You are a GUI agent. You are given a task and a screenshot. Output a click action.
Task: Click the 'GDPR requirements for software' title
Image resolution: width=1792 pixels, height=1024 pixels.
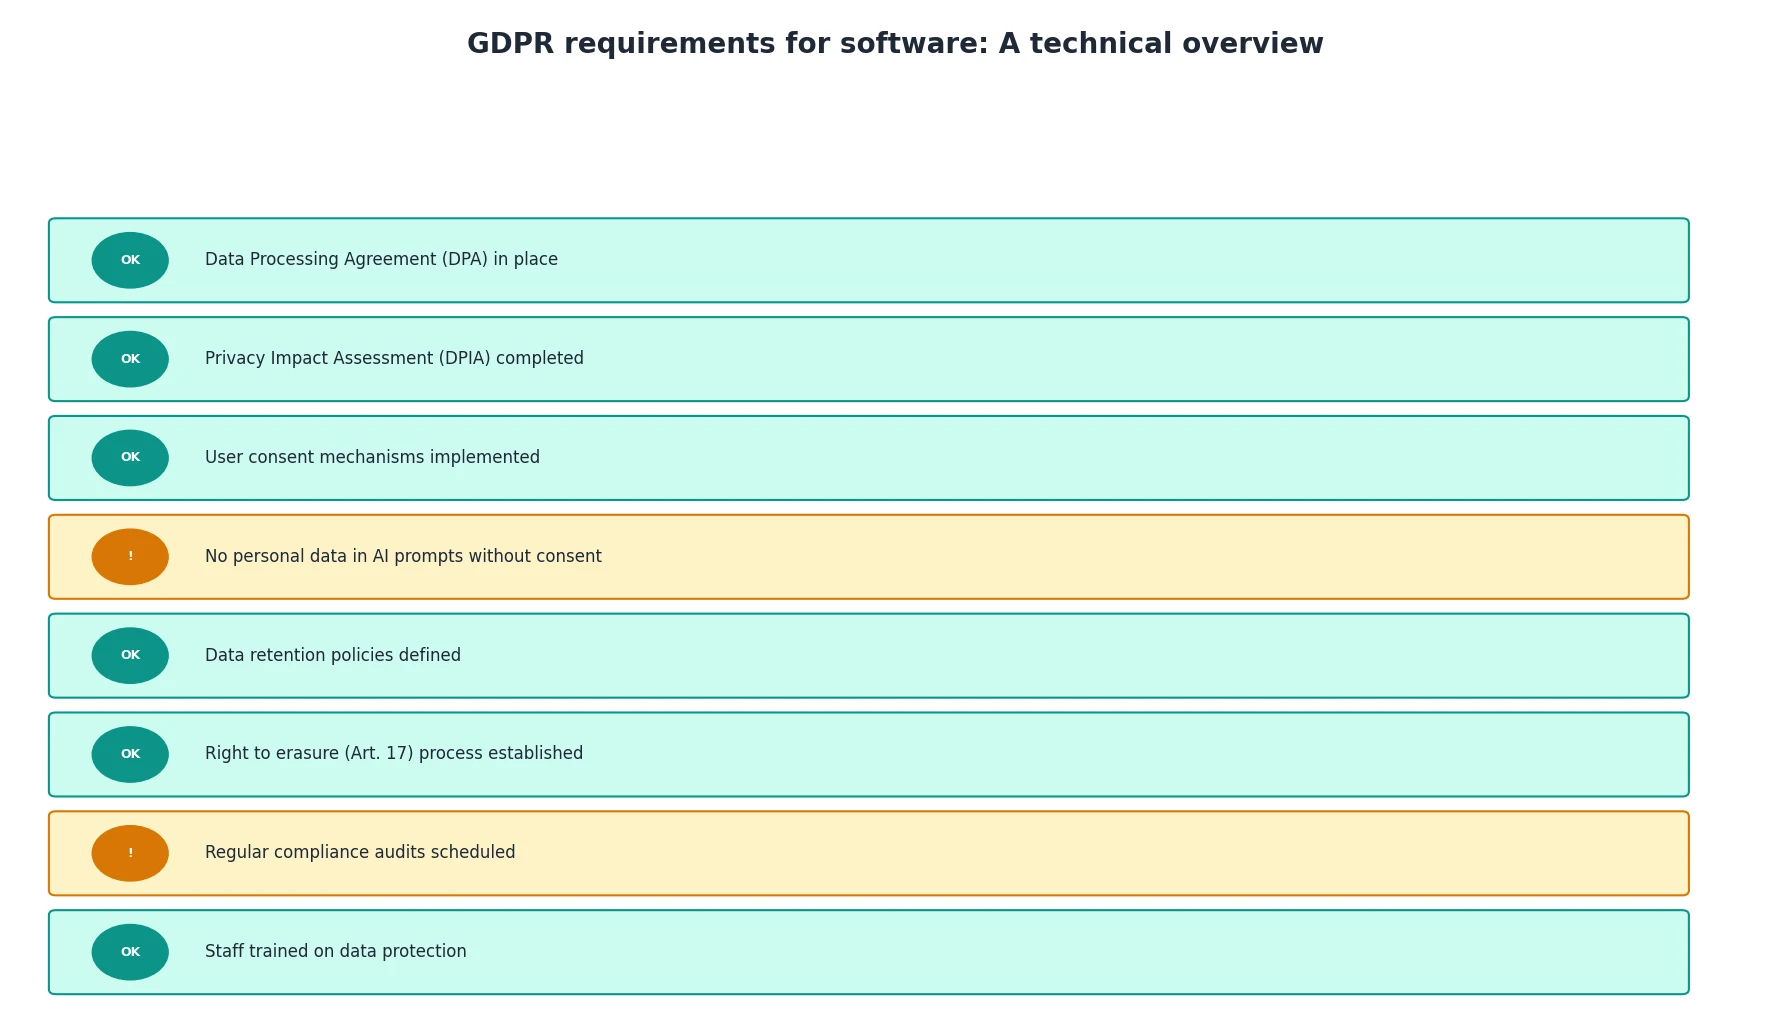895,44
